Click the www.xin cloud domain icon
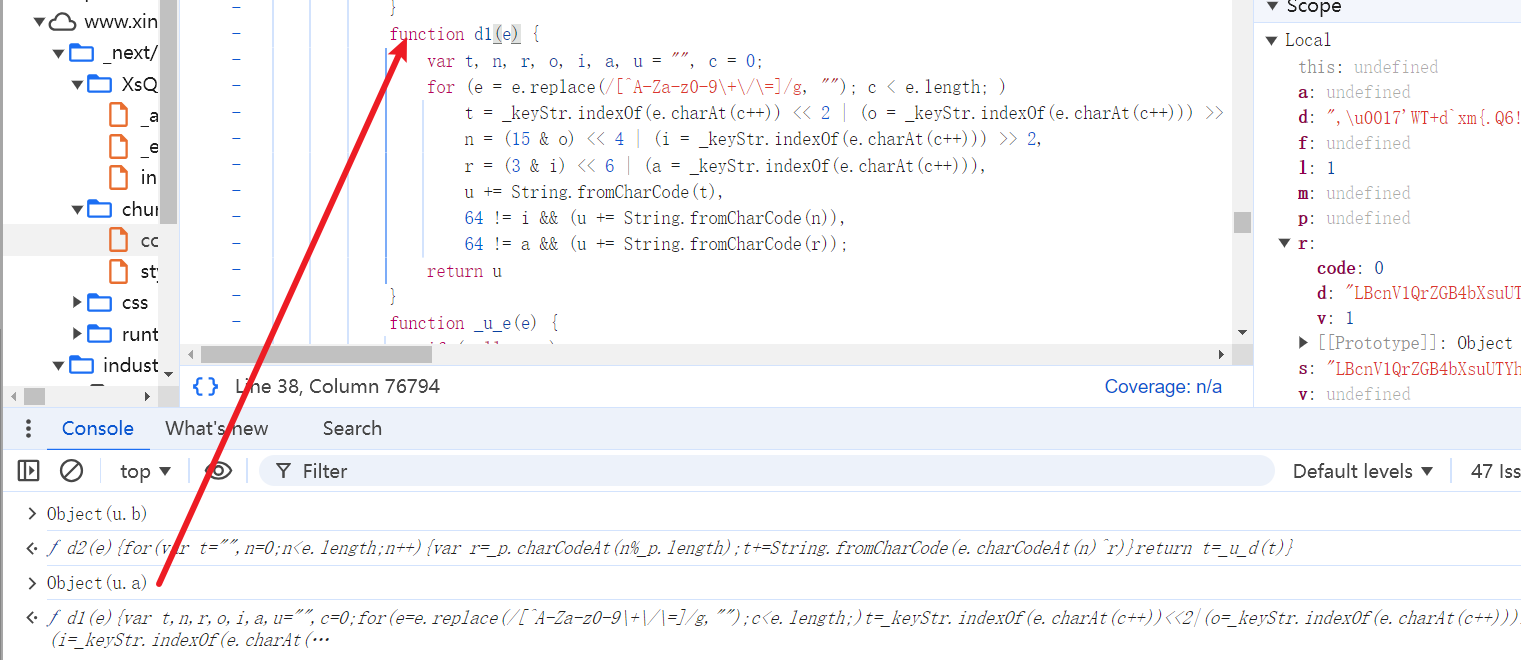 (62, 21)
